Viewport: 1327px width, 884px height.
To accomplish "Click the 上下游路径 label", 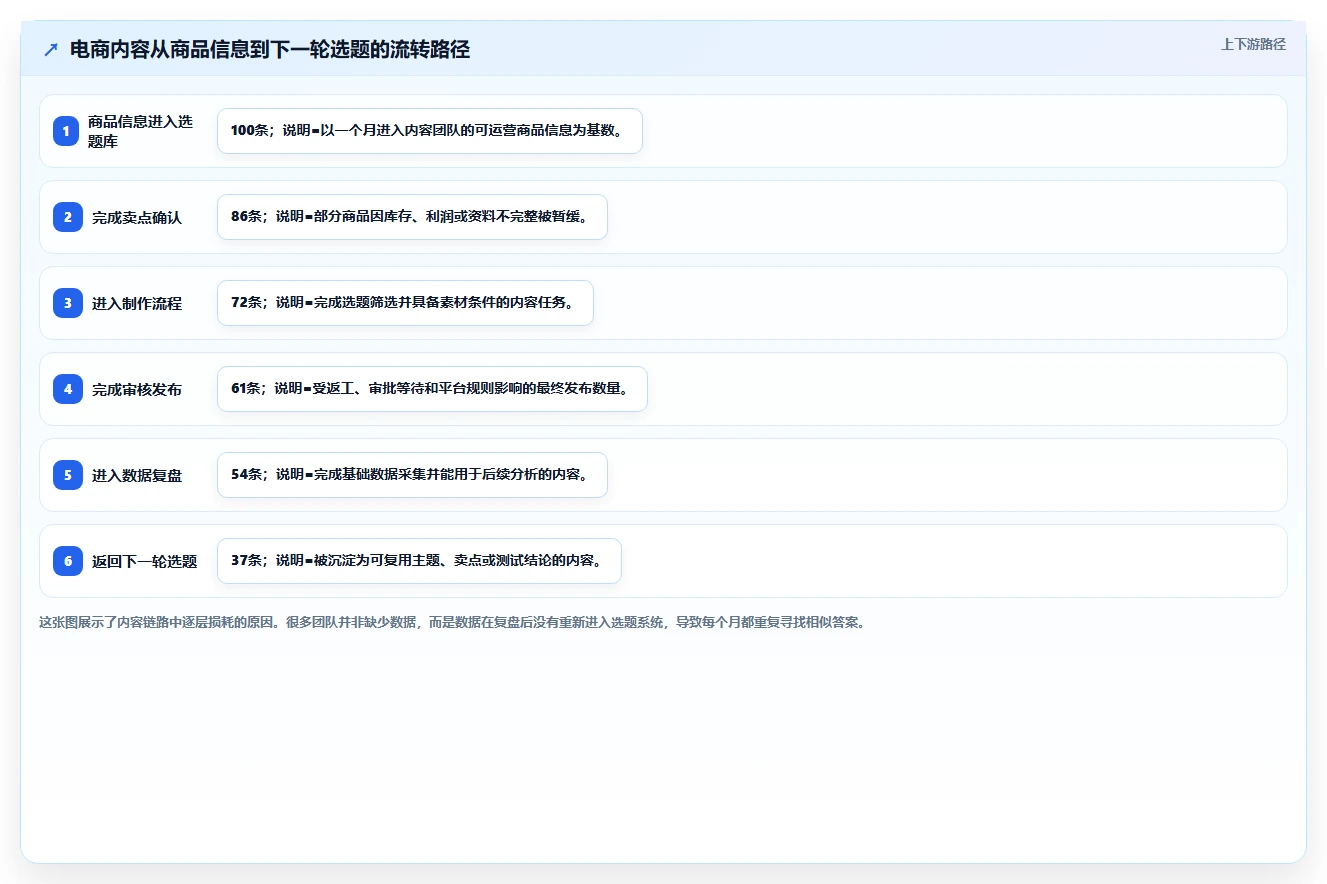I will coord(1253,44).
